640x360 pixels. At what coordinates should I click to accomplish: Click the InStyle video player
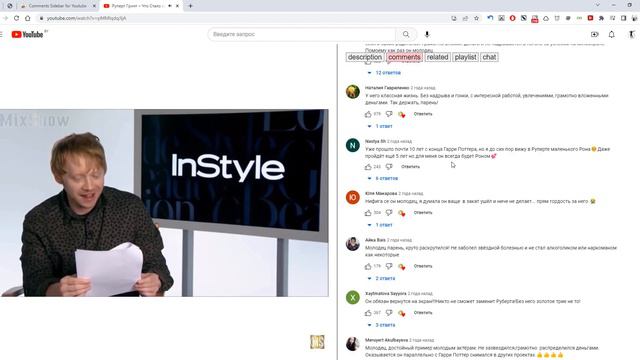pyautogui.click(x=164, y=202)
